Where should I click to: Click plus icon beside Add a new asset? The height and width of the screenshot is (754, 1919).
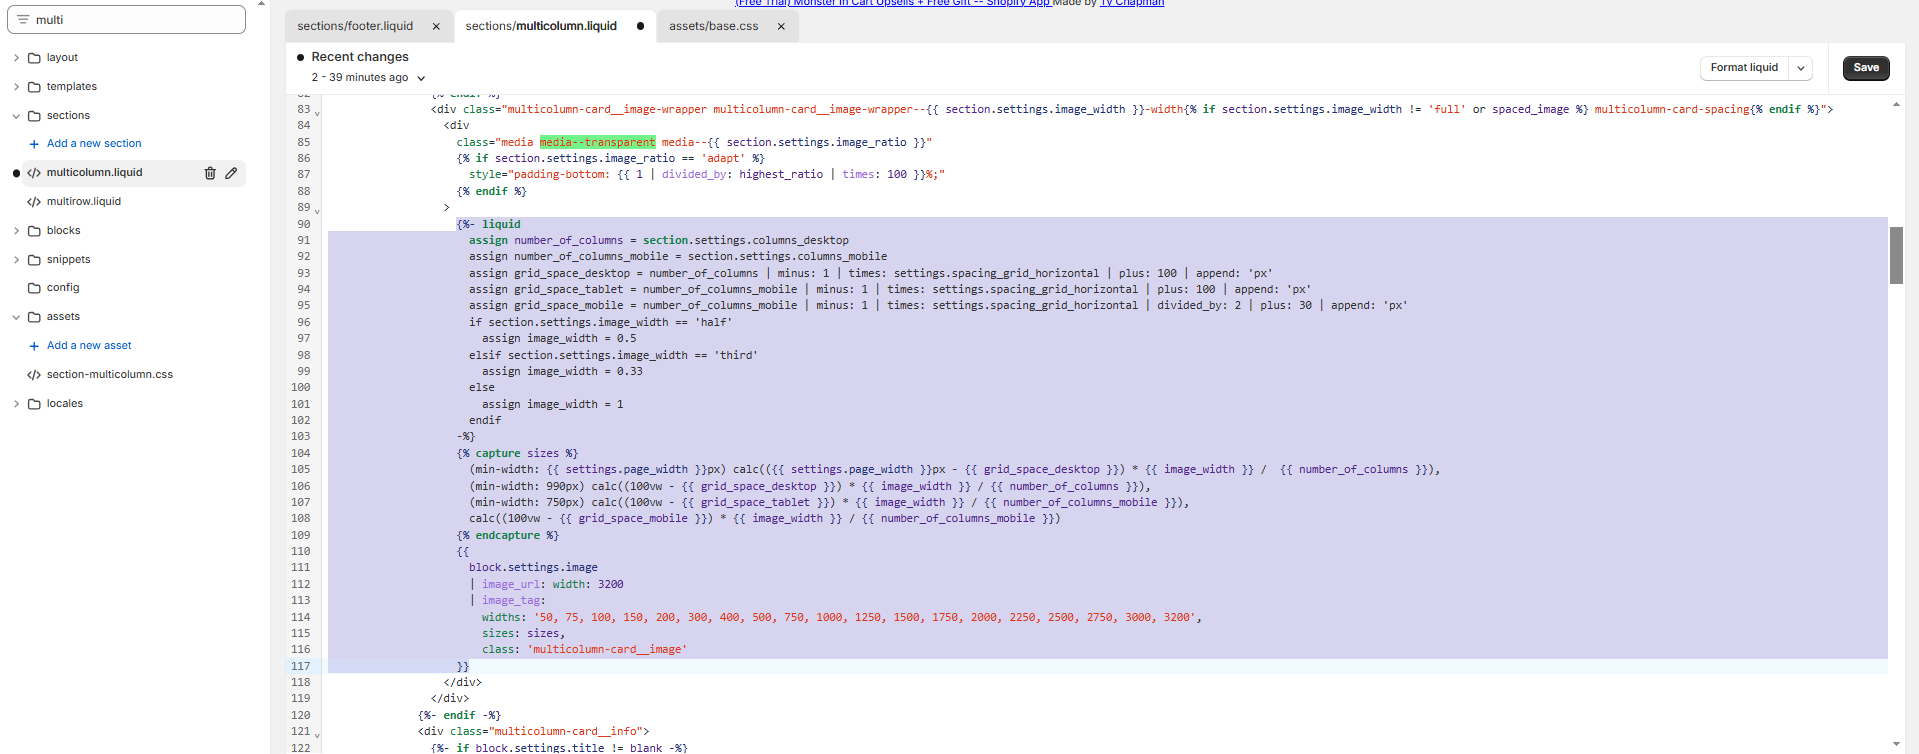[34, 346]
